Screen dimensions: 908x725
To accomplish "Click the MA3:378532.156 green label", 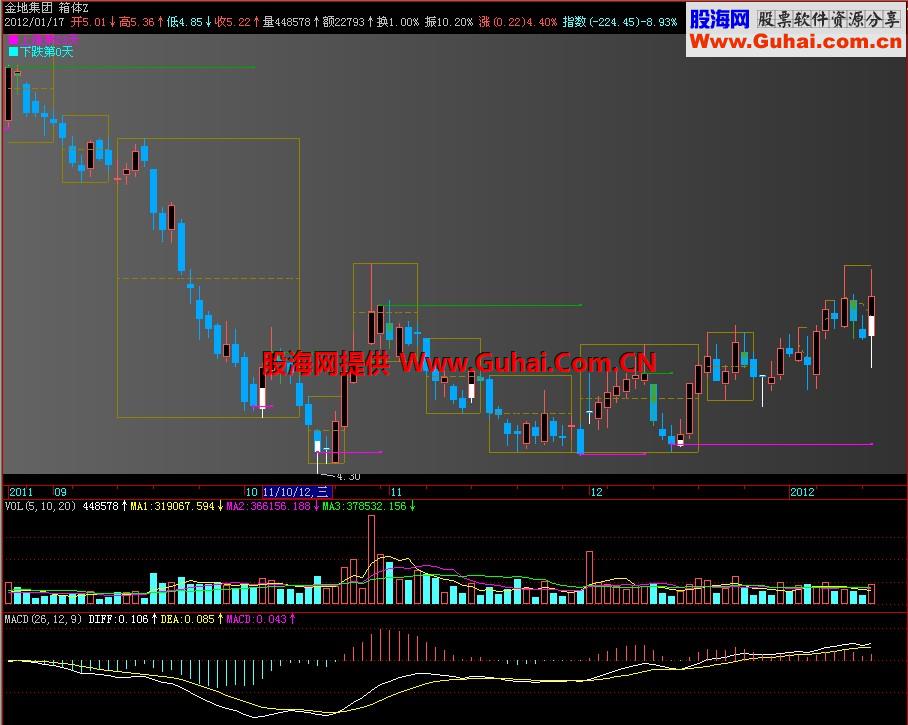I will click(x=365, y=506).
